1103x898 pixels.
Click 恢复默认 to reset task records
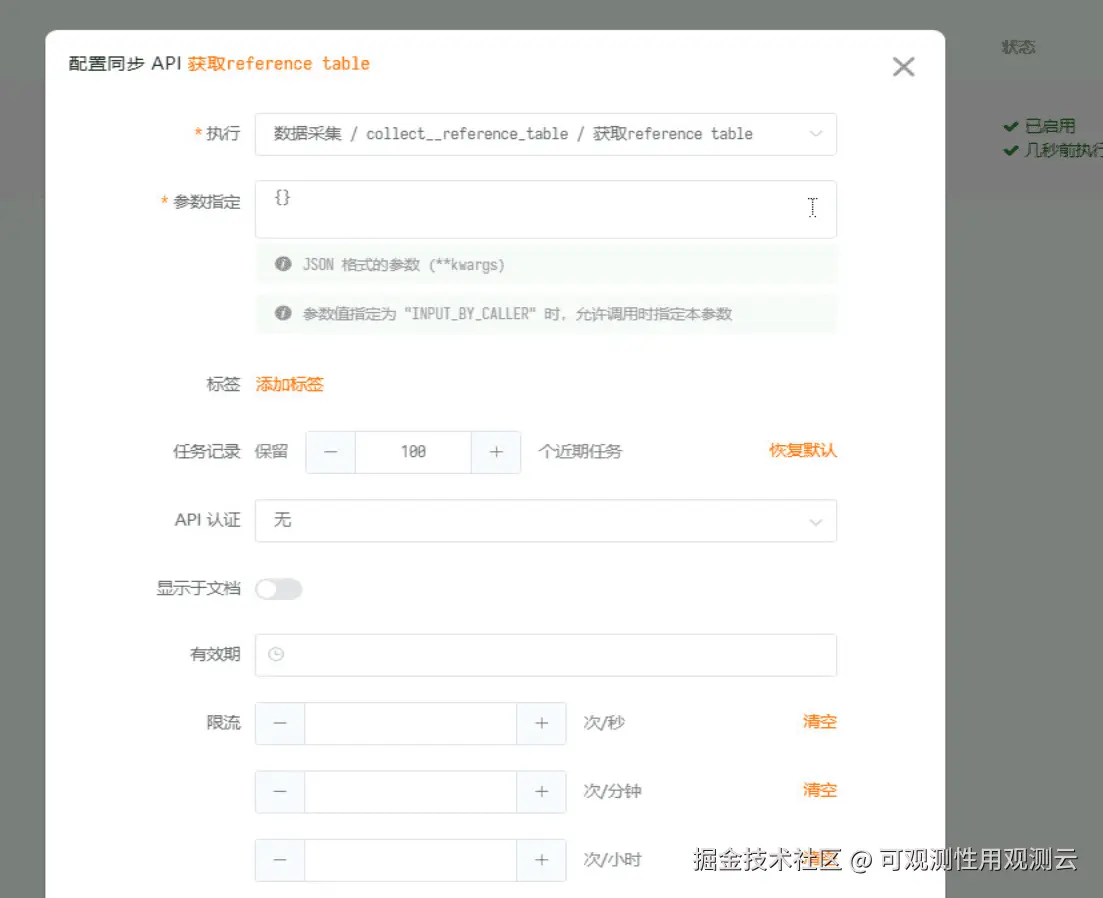click(803, 450)
